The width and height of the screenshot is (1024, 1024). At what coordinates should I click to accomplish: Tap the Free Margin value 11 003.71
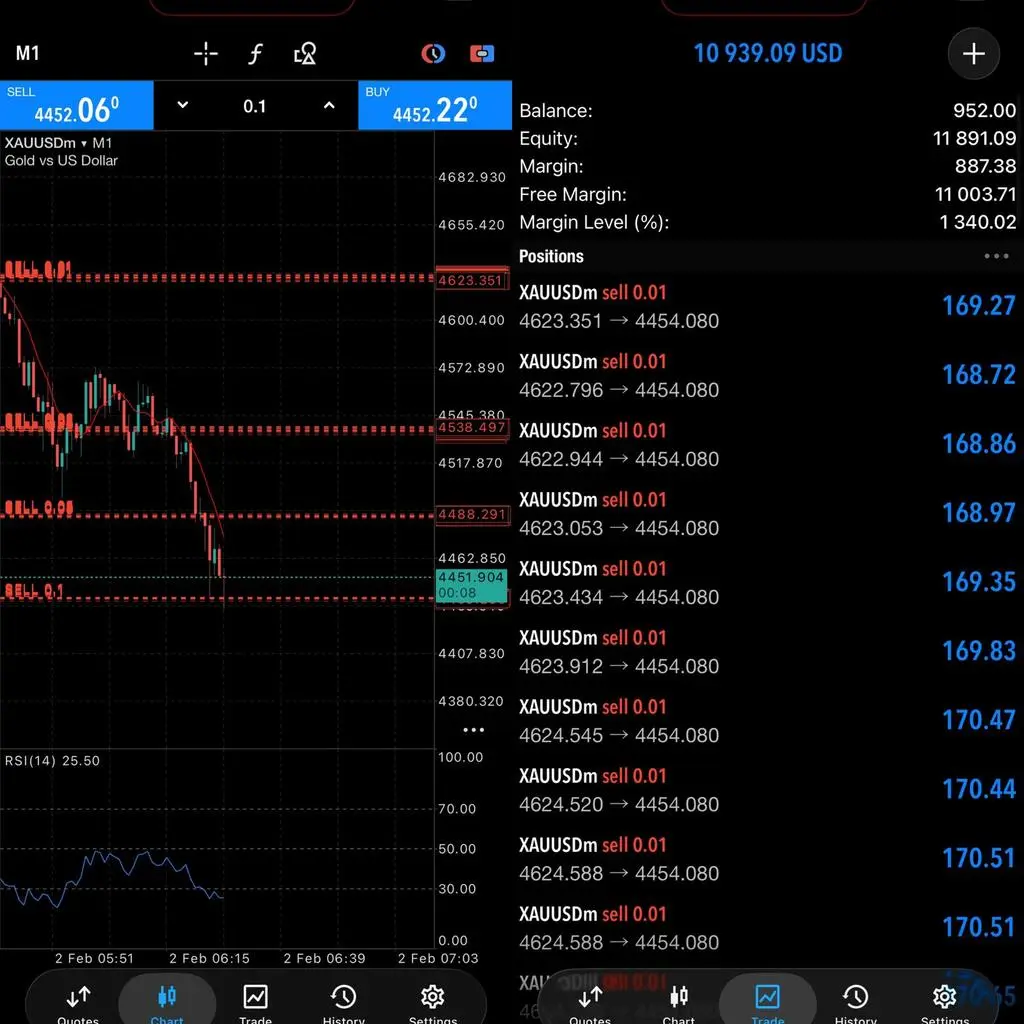coord(975,194)
